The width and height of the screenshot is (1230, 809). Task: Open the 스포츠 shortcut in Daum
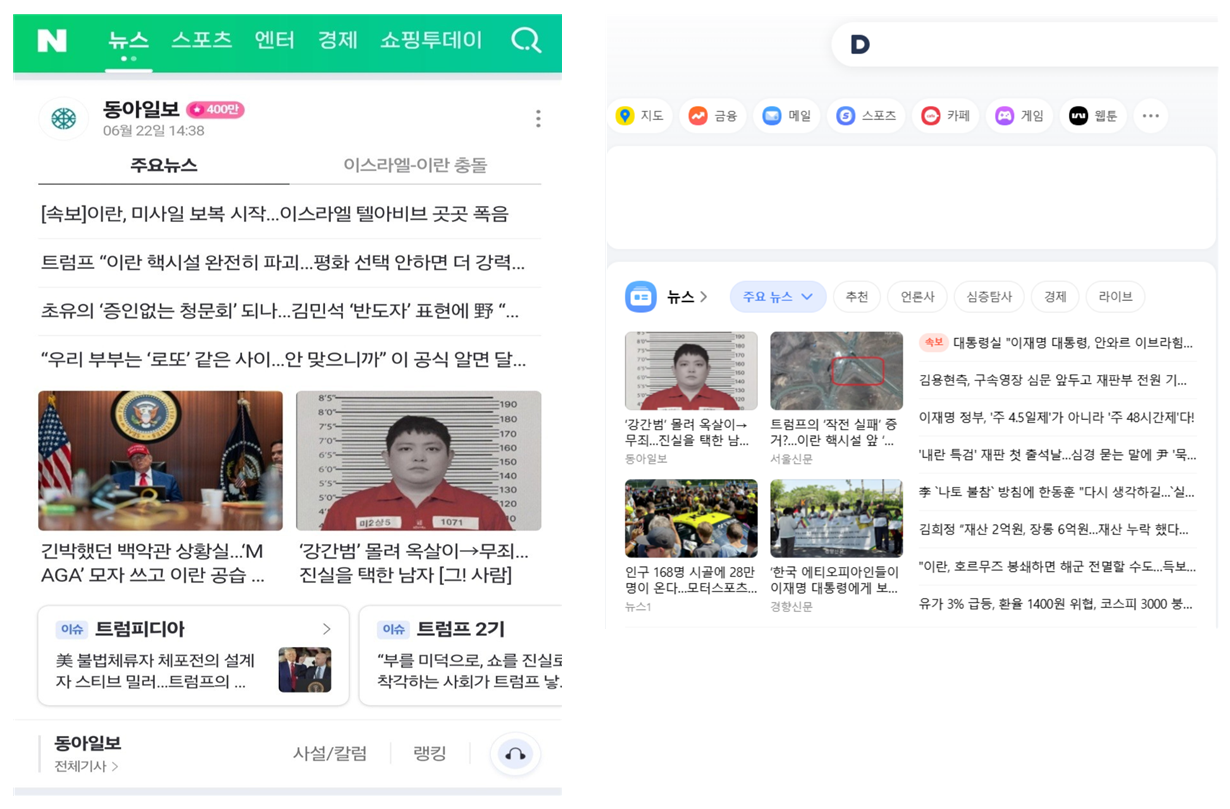click(867, 116)
